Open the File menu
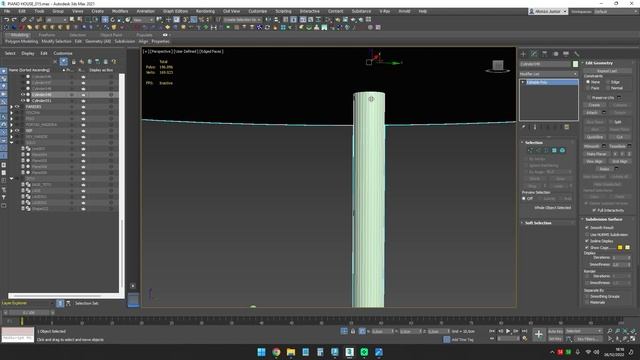This screenshot has height=360, width=640. tap(7, 11)
